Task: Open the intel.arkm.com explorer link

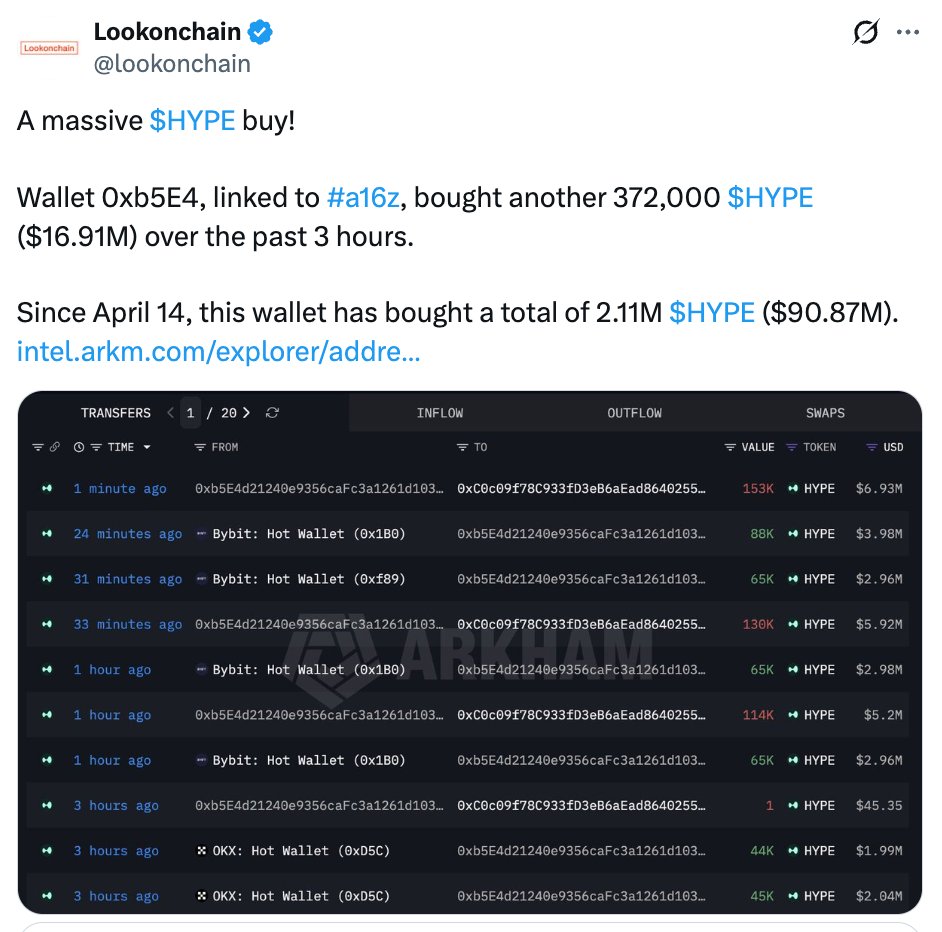Action: tap(219, 352)
